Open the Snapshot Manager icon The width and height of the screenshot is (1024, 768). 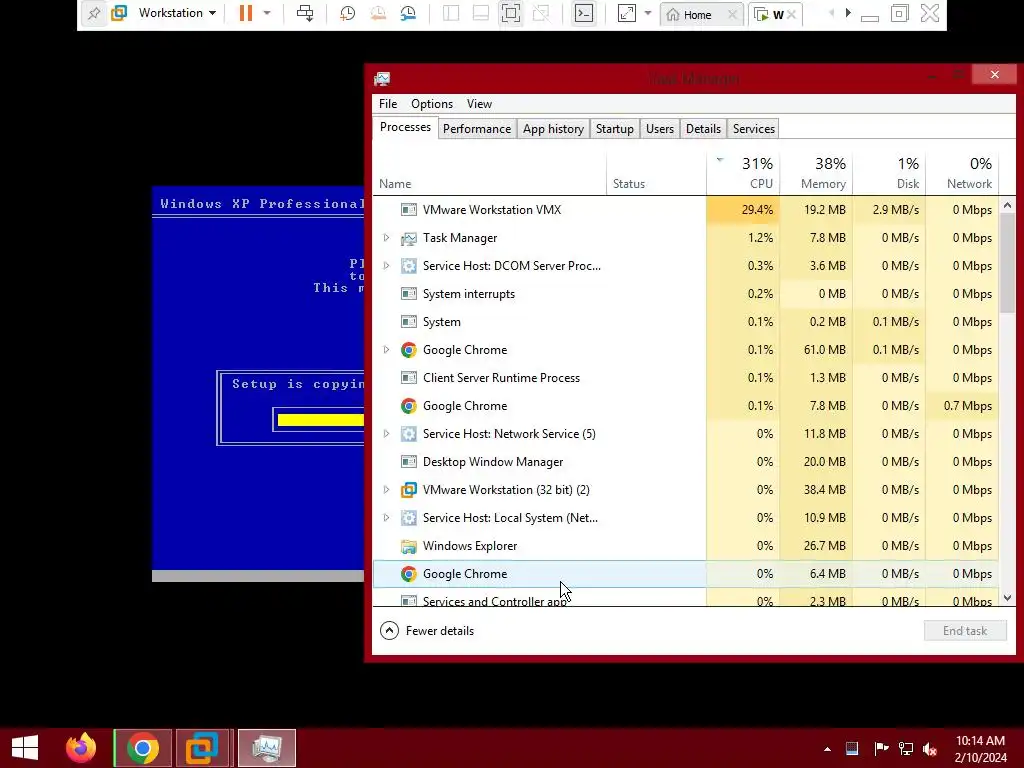pyautogui.click(x=408, y=13)
